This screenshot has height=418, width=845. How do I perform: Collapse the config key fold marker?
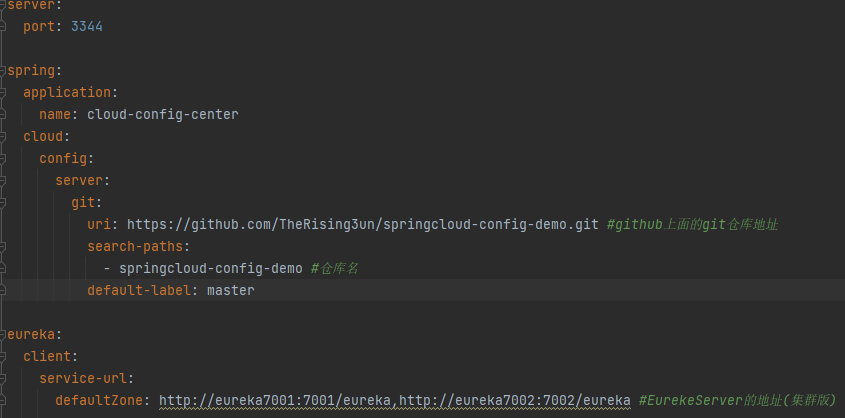(x=4, y=159)
